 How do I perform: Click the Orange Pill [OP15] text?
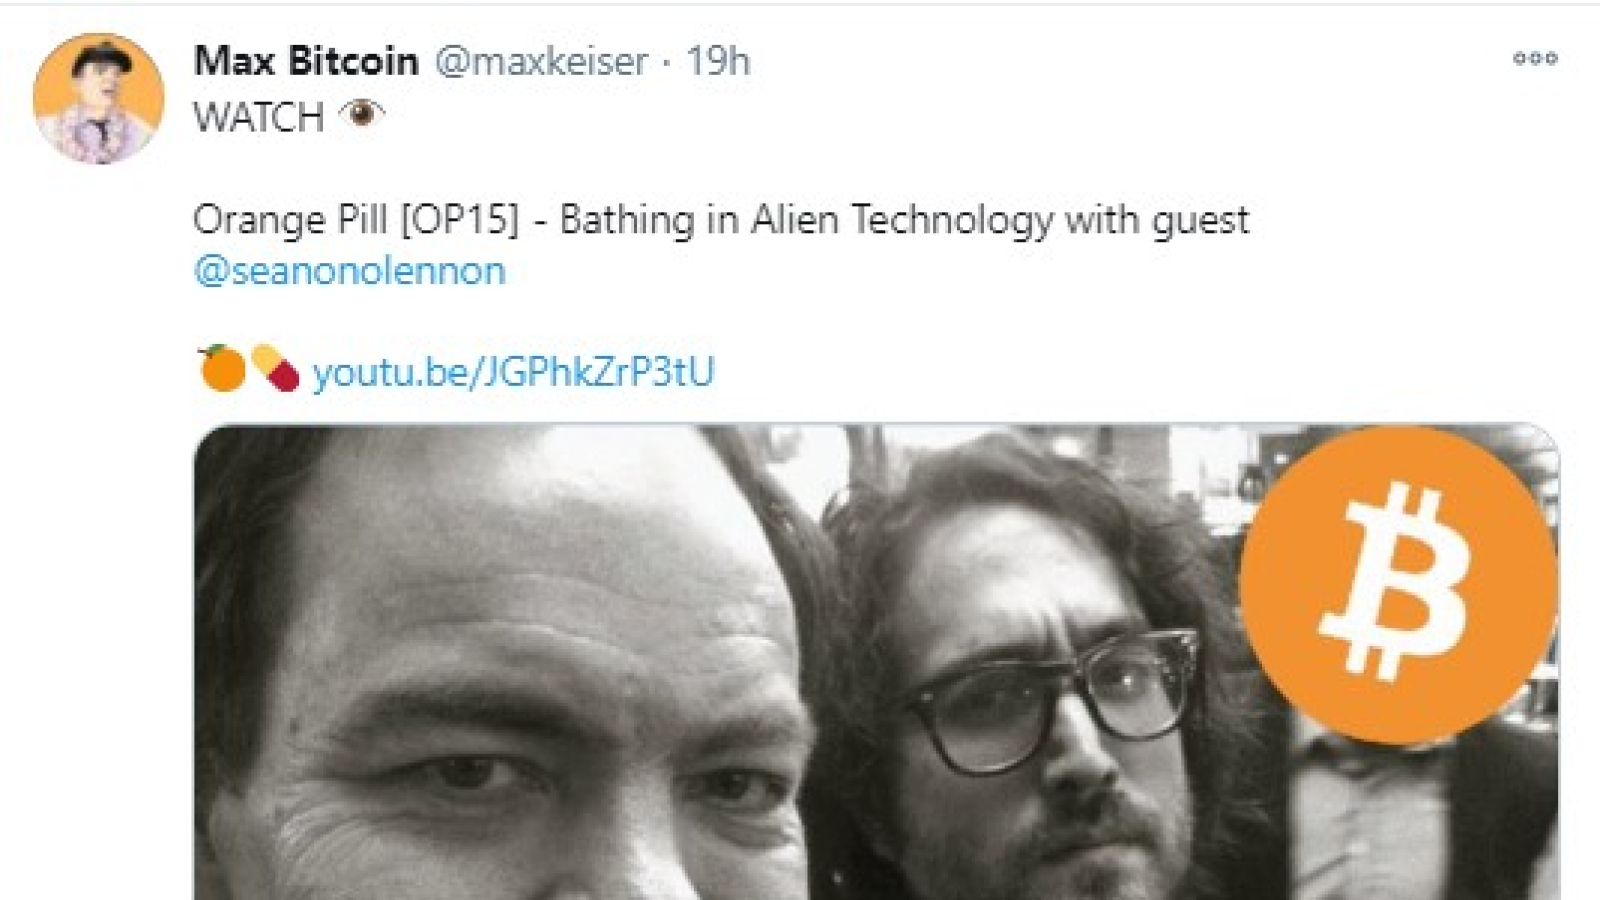356,220
